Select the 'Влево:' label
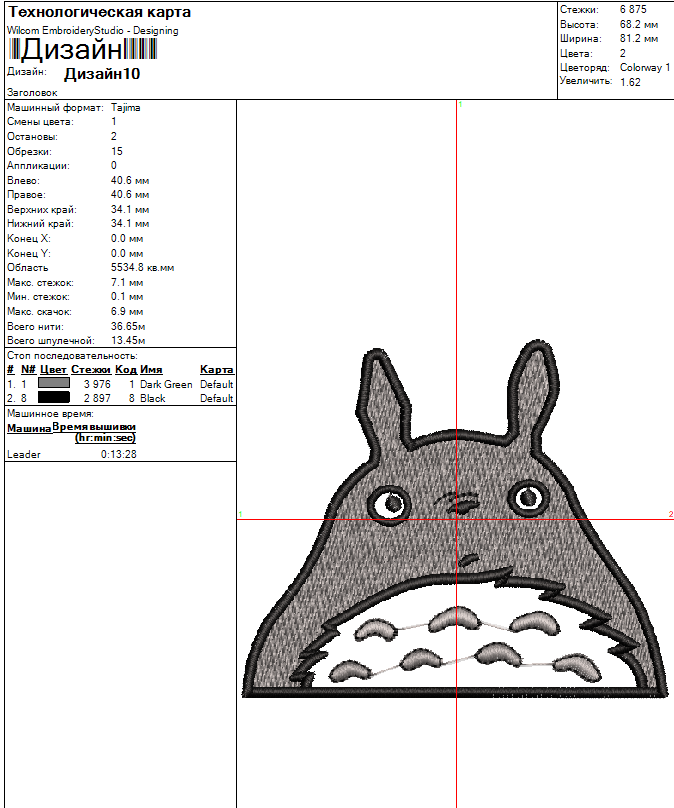 tap(23, 181)
